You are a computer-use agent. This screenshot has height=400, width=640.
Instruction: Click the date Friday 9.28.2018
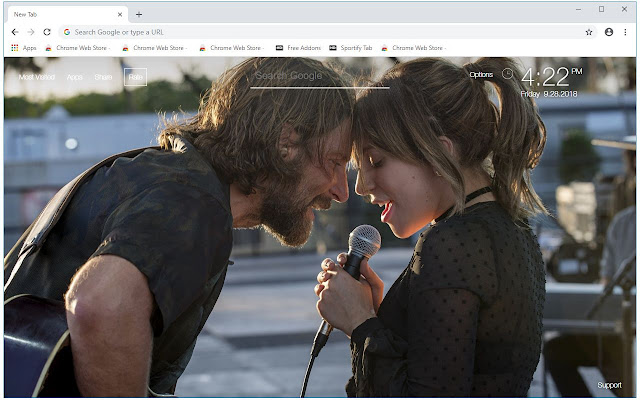(549, 94)
